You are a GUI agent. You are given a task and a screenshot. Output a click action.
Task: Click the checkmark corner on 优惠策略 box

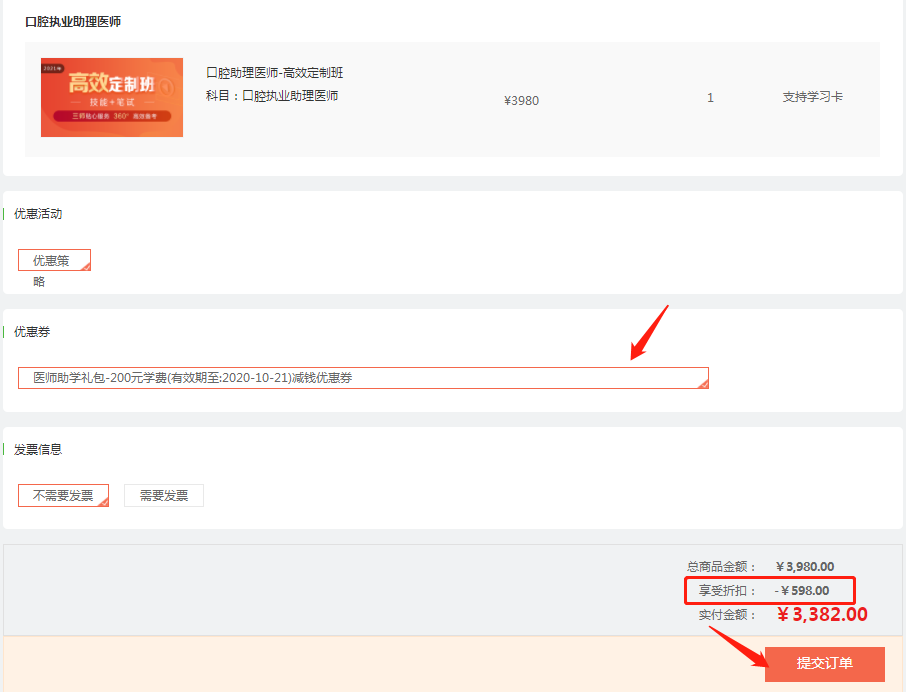pos(86,266)
